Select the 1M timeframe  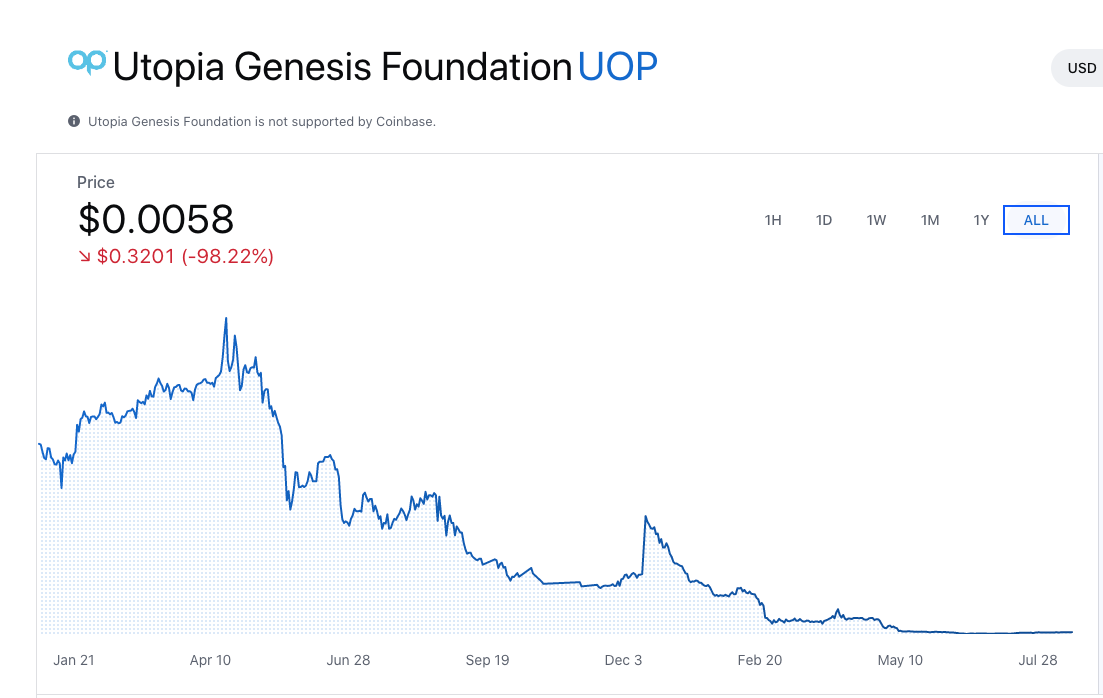click(x=929, y=219)
